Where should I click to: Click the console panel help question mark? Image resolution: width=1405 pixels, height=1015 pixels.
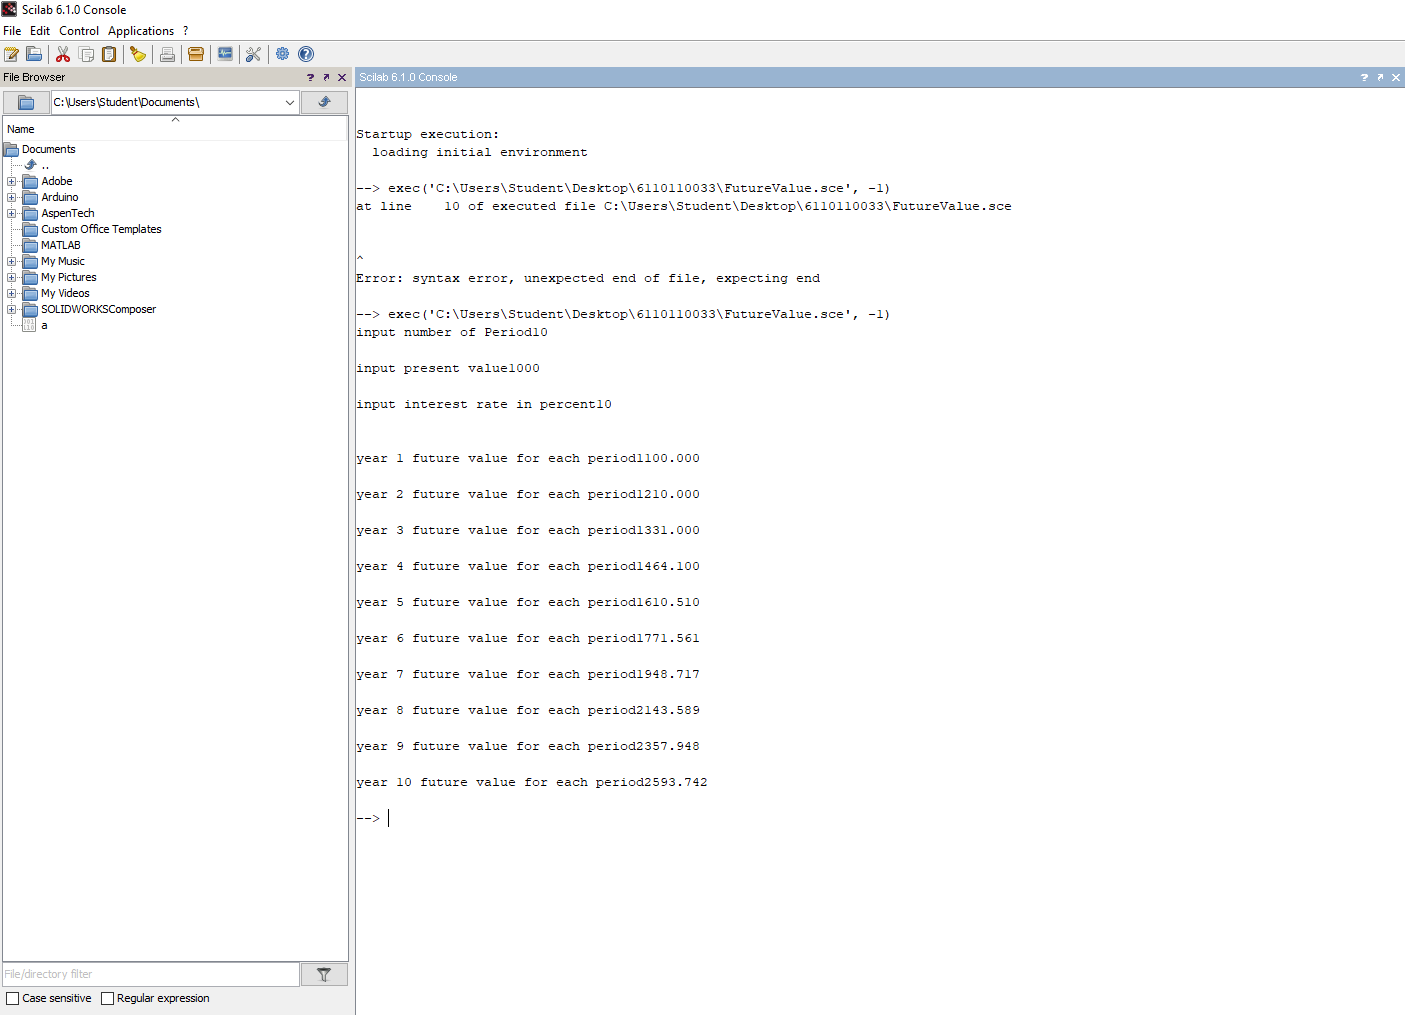tap(1364, 77)
